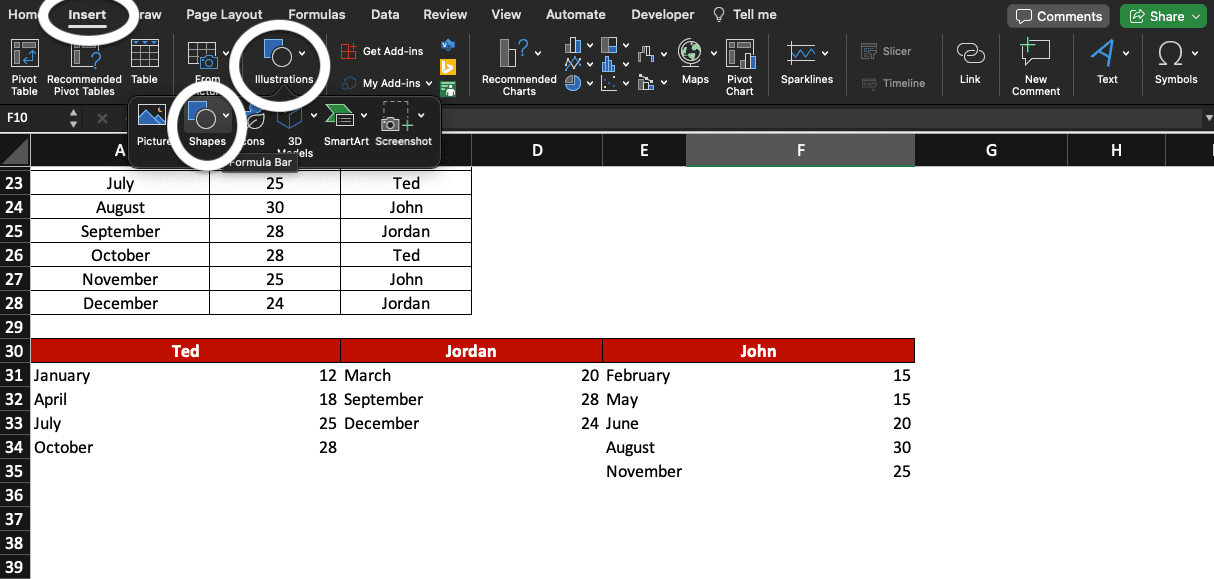Insert a Pivot Chart
Image resolution: width=1214 pixels, height=579 pixels.
[740, 66]
